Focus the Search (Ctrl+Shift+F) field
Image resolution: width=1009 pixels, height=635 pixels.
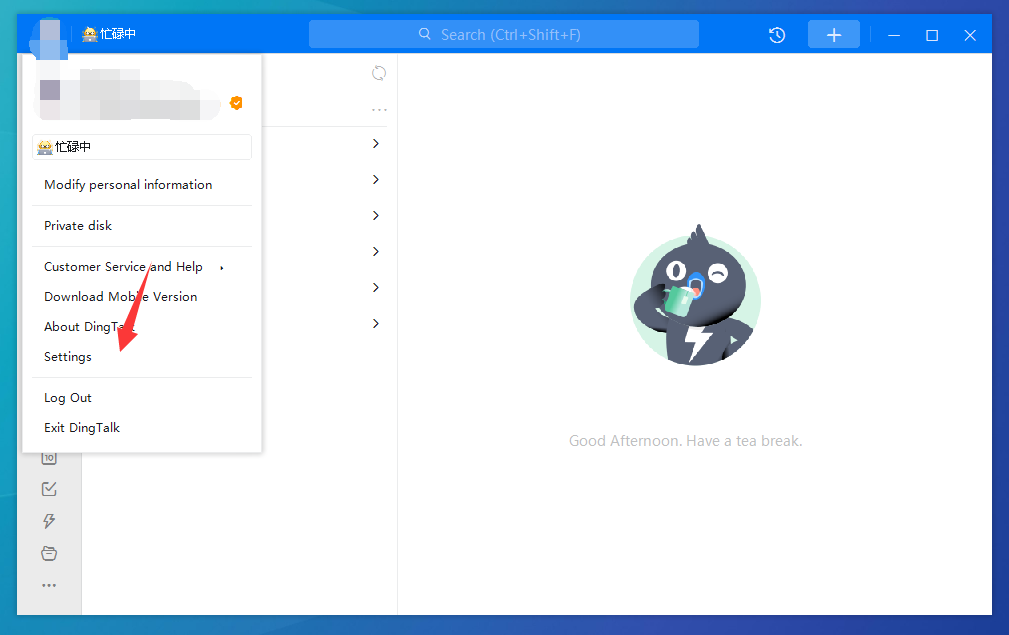[504, 34]
